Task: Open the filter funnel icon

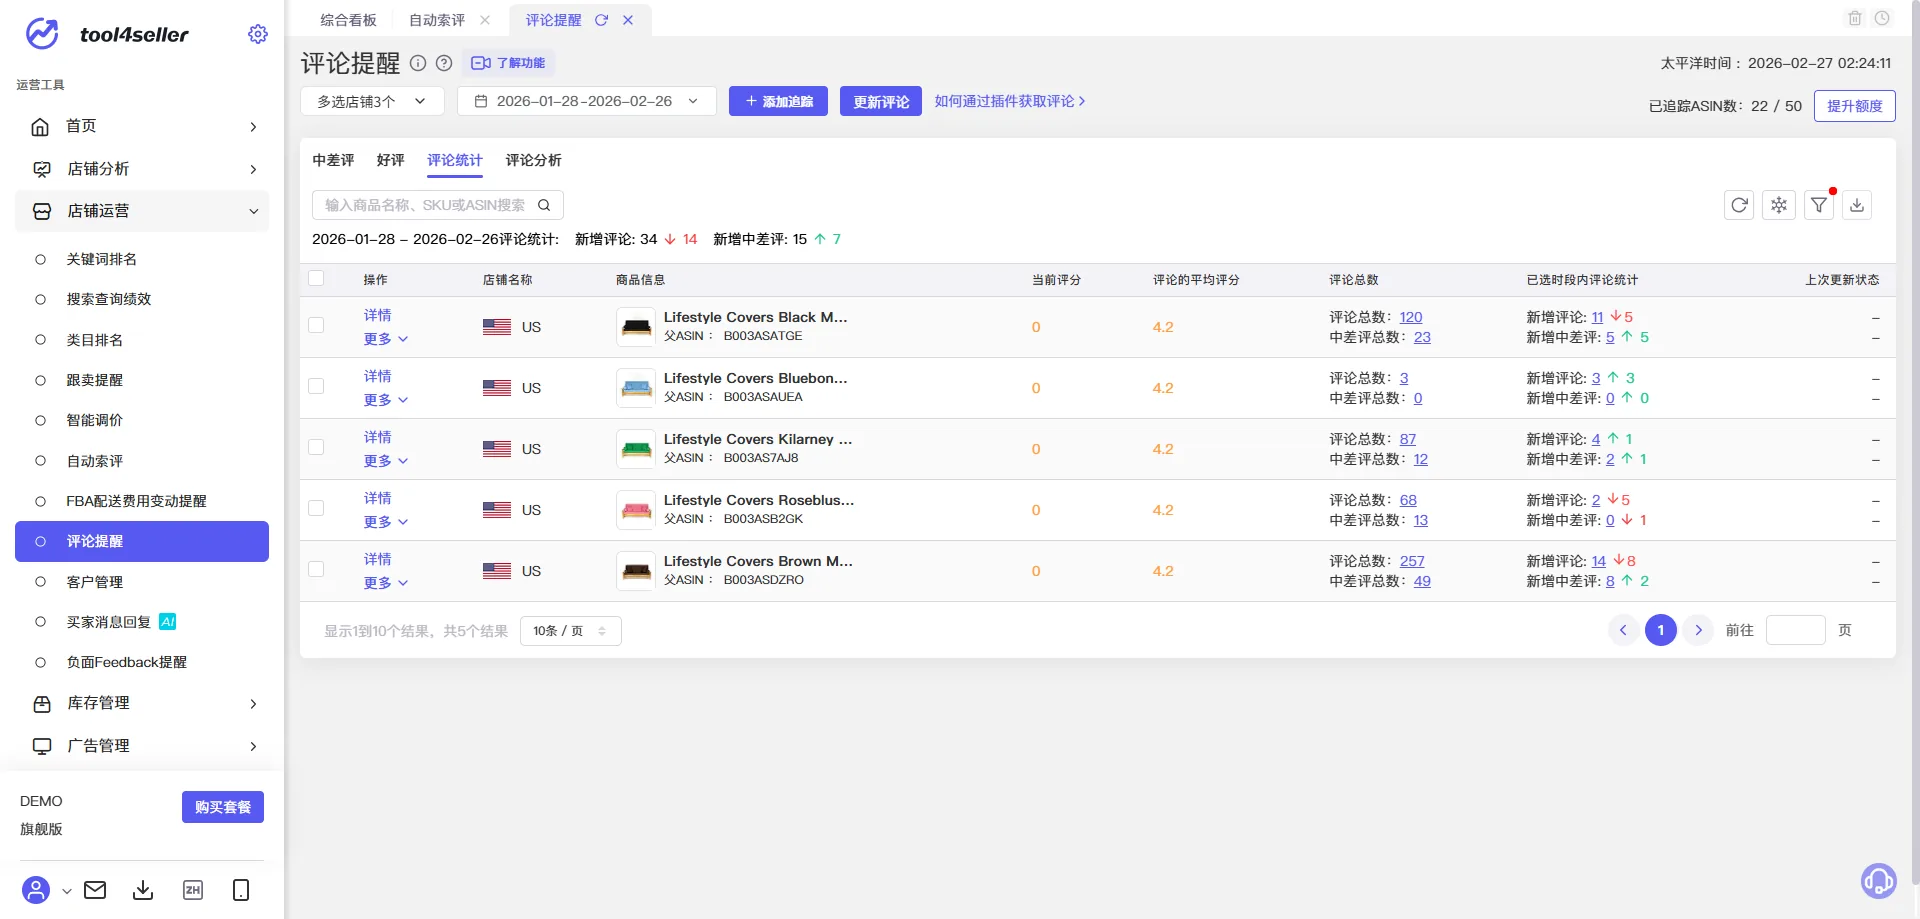Action: coord(1819,205)
